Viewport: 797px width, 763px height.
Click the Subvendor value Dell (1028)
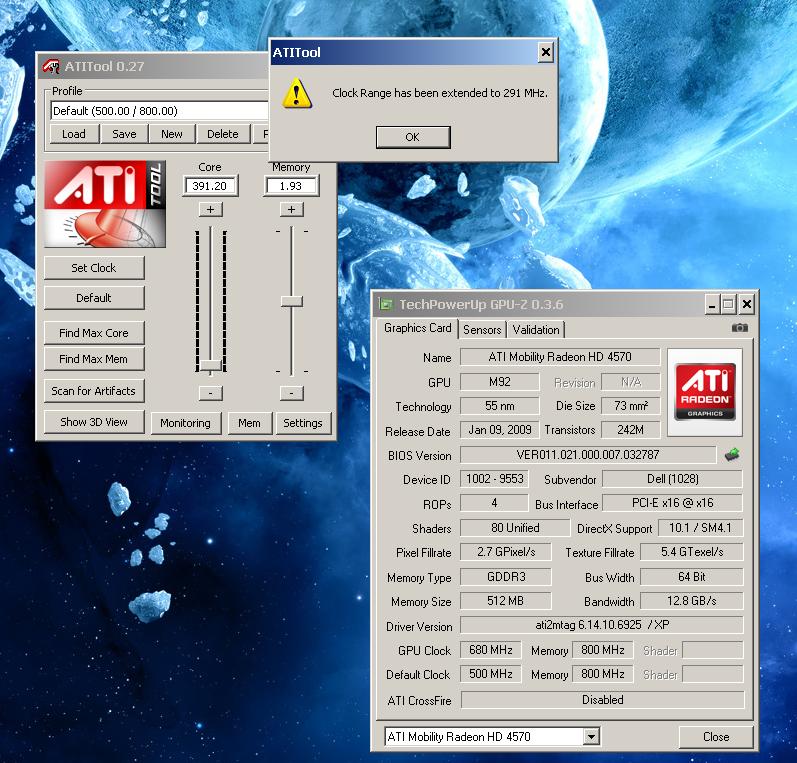click(672, 479)
